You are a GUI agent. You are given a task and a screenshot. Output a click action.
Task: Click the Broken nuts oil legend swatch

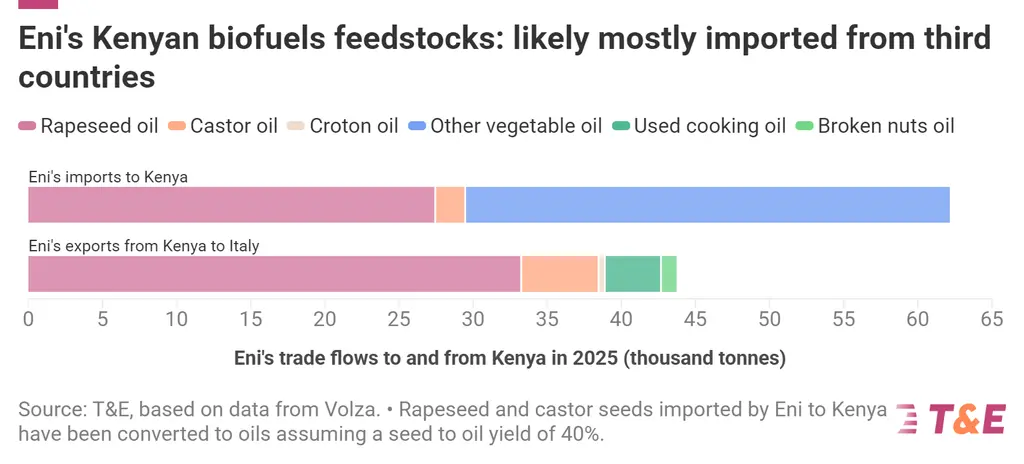click(804, 126)
